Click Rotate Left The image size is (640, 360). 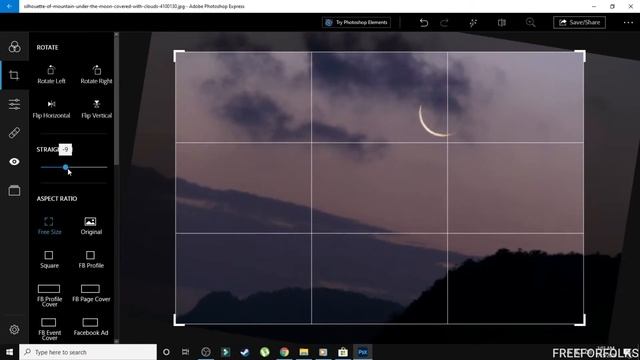click(51, 75)
